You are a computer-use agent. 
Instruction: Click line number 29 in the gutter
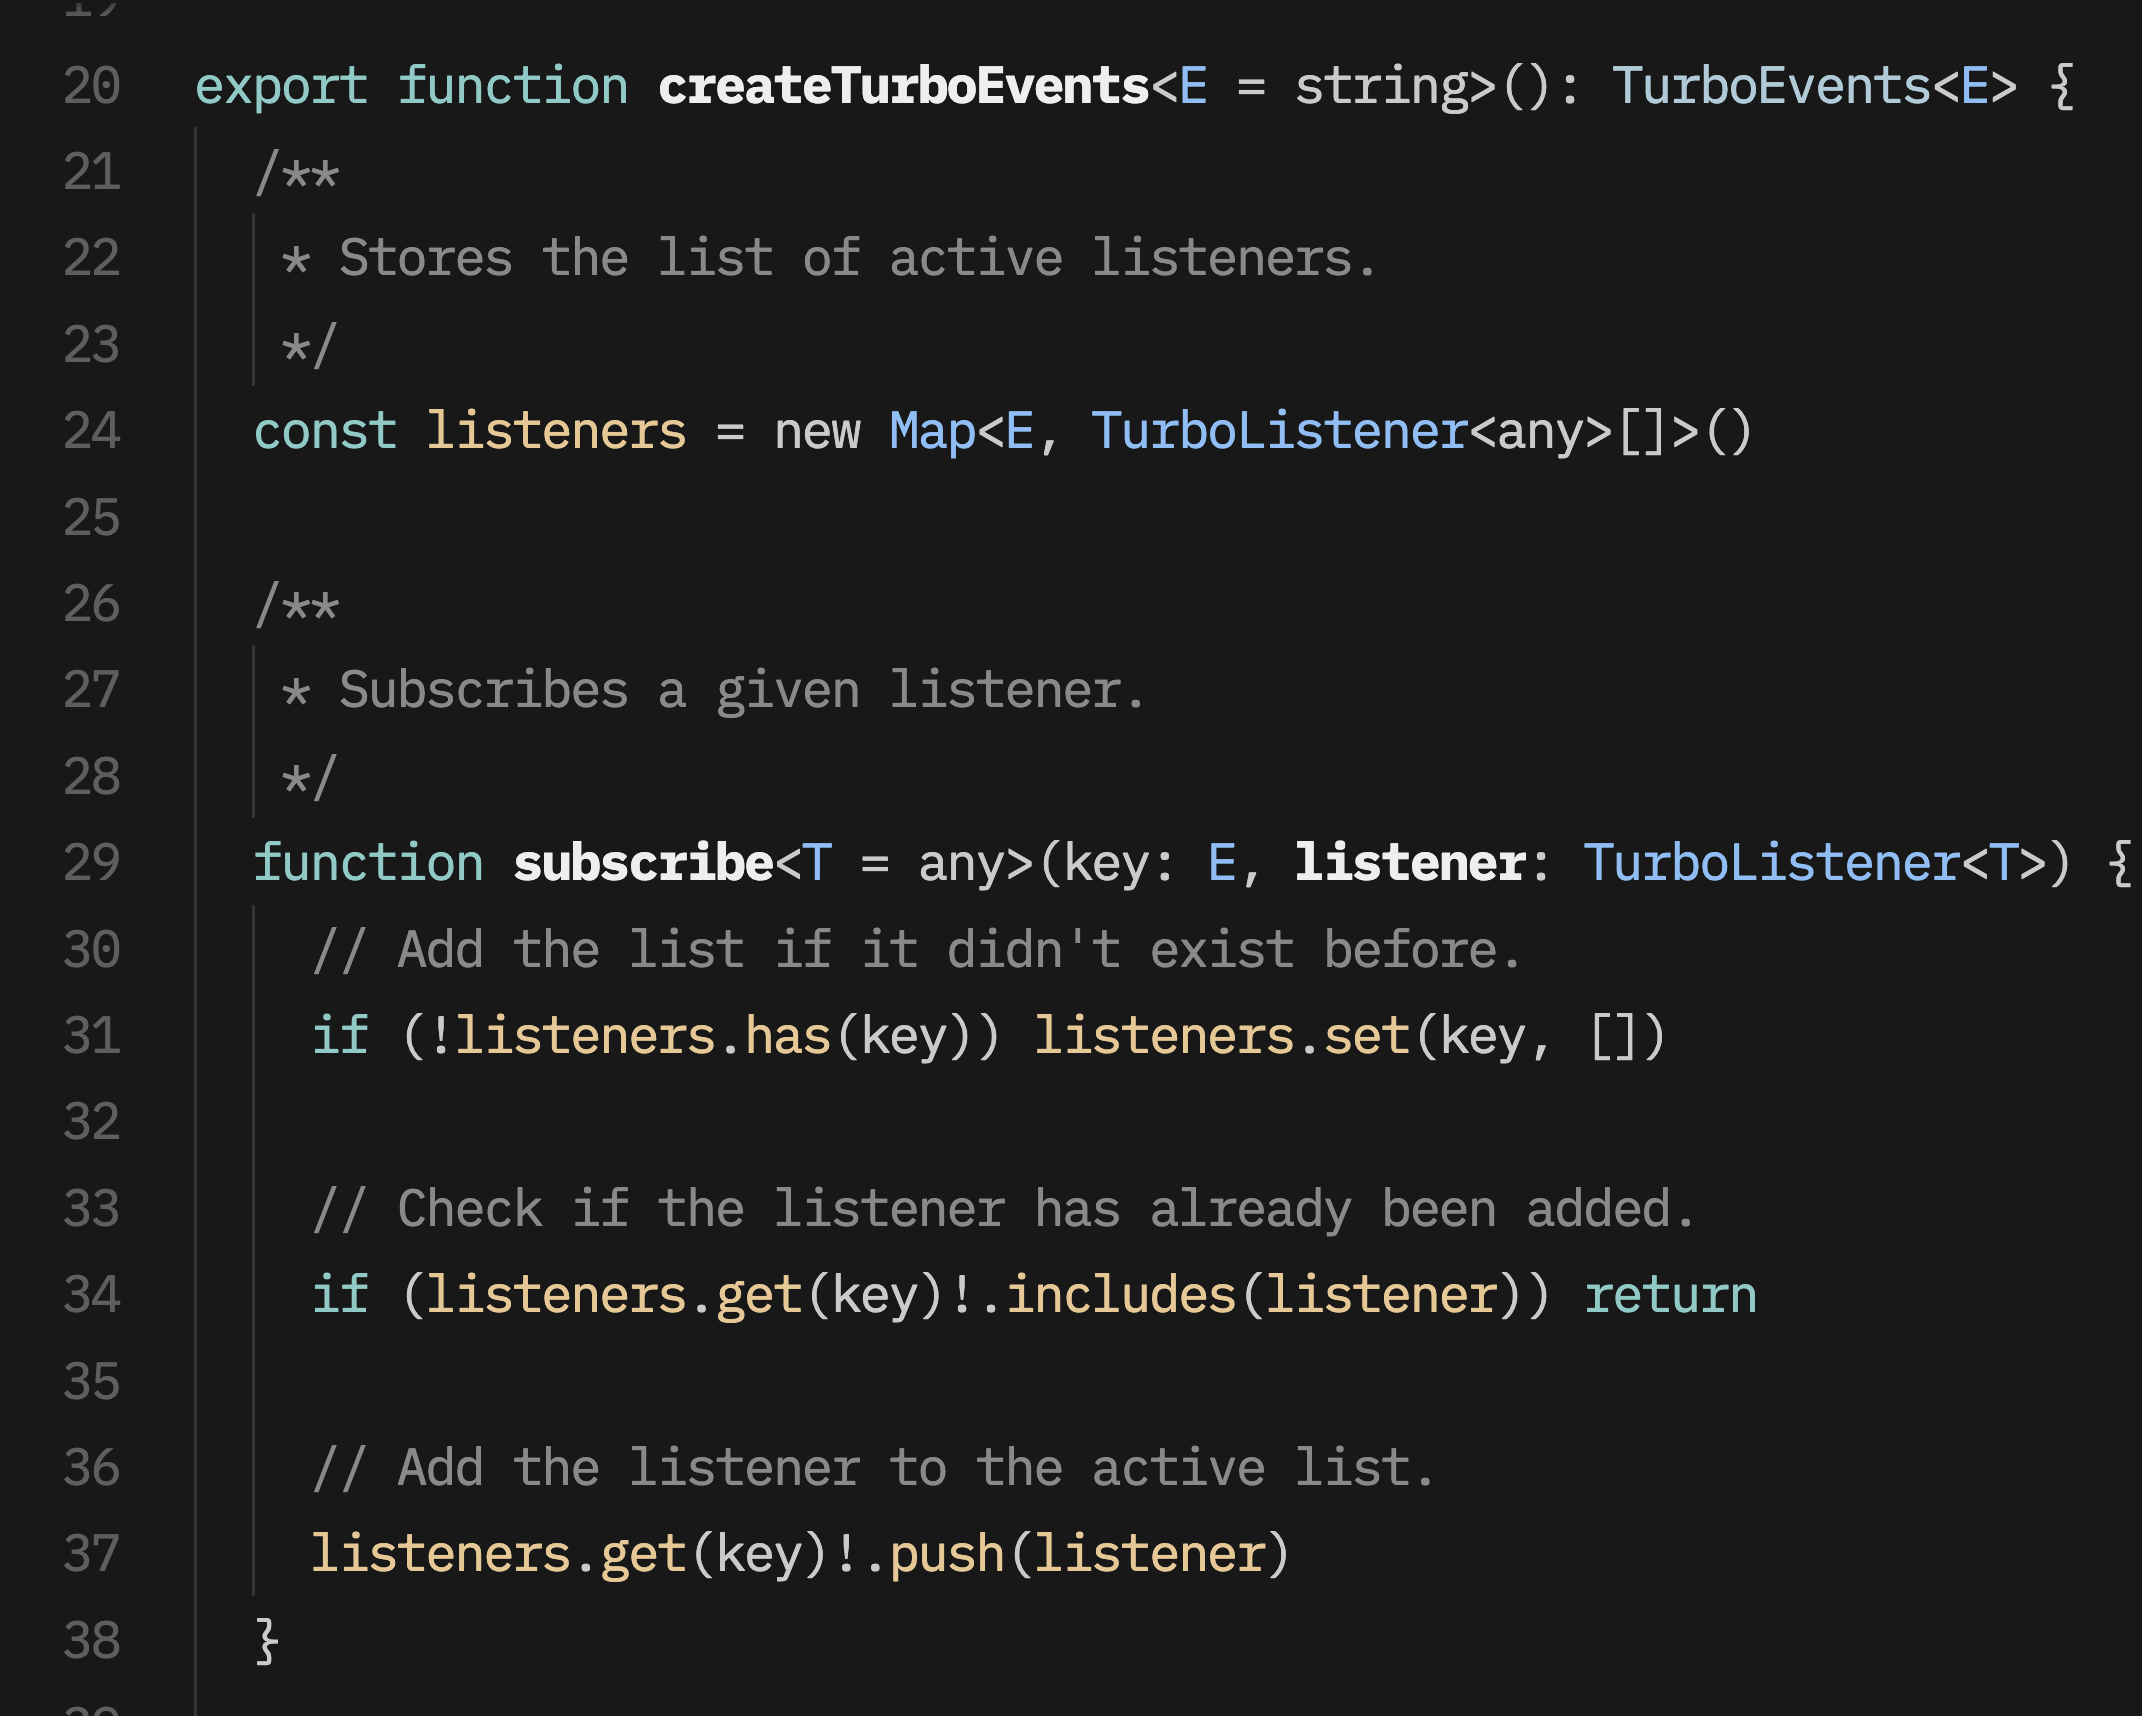[92, 863]
